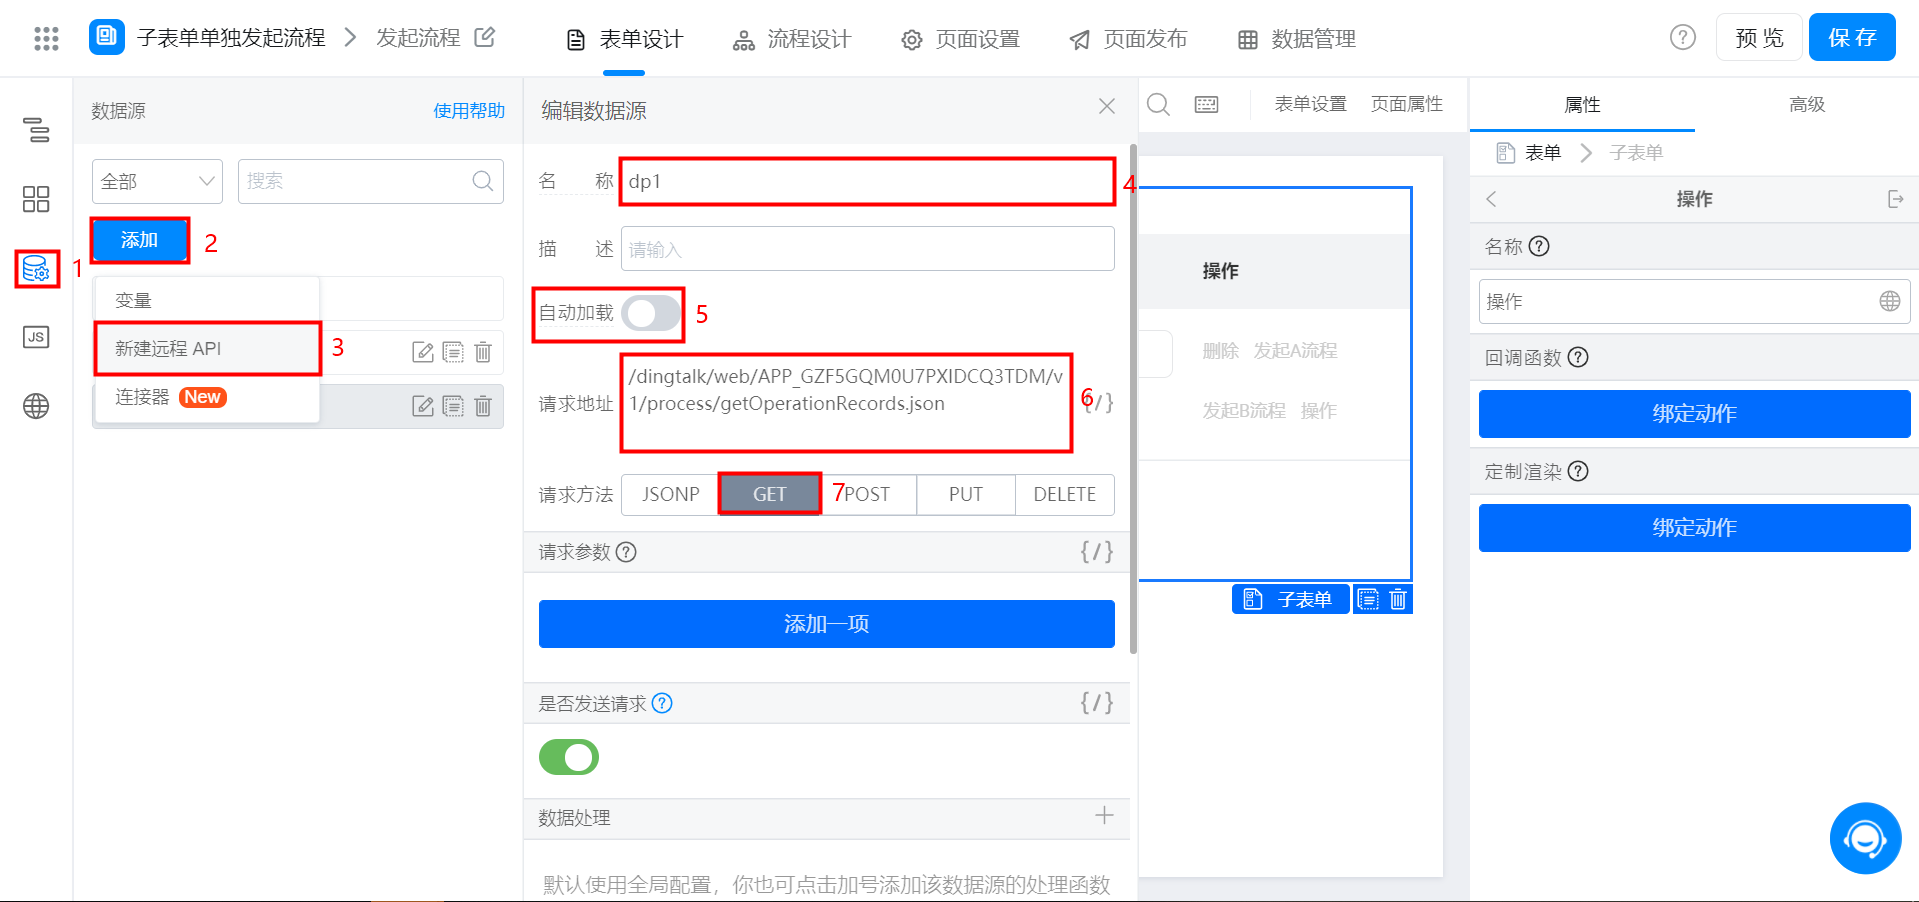The width and height of the screenshot is (1919, 902).
Task: Click the 添加一项 button
Action: (827, 624)
